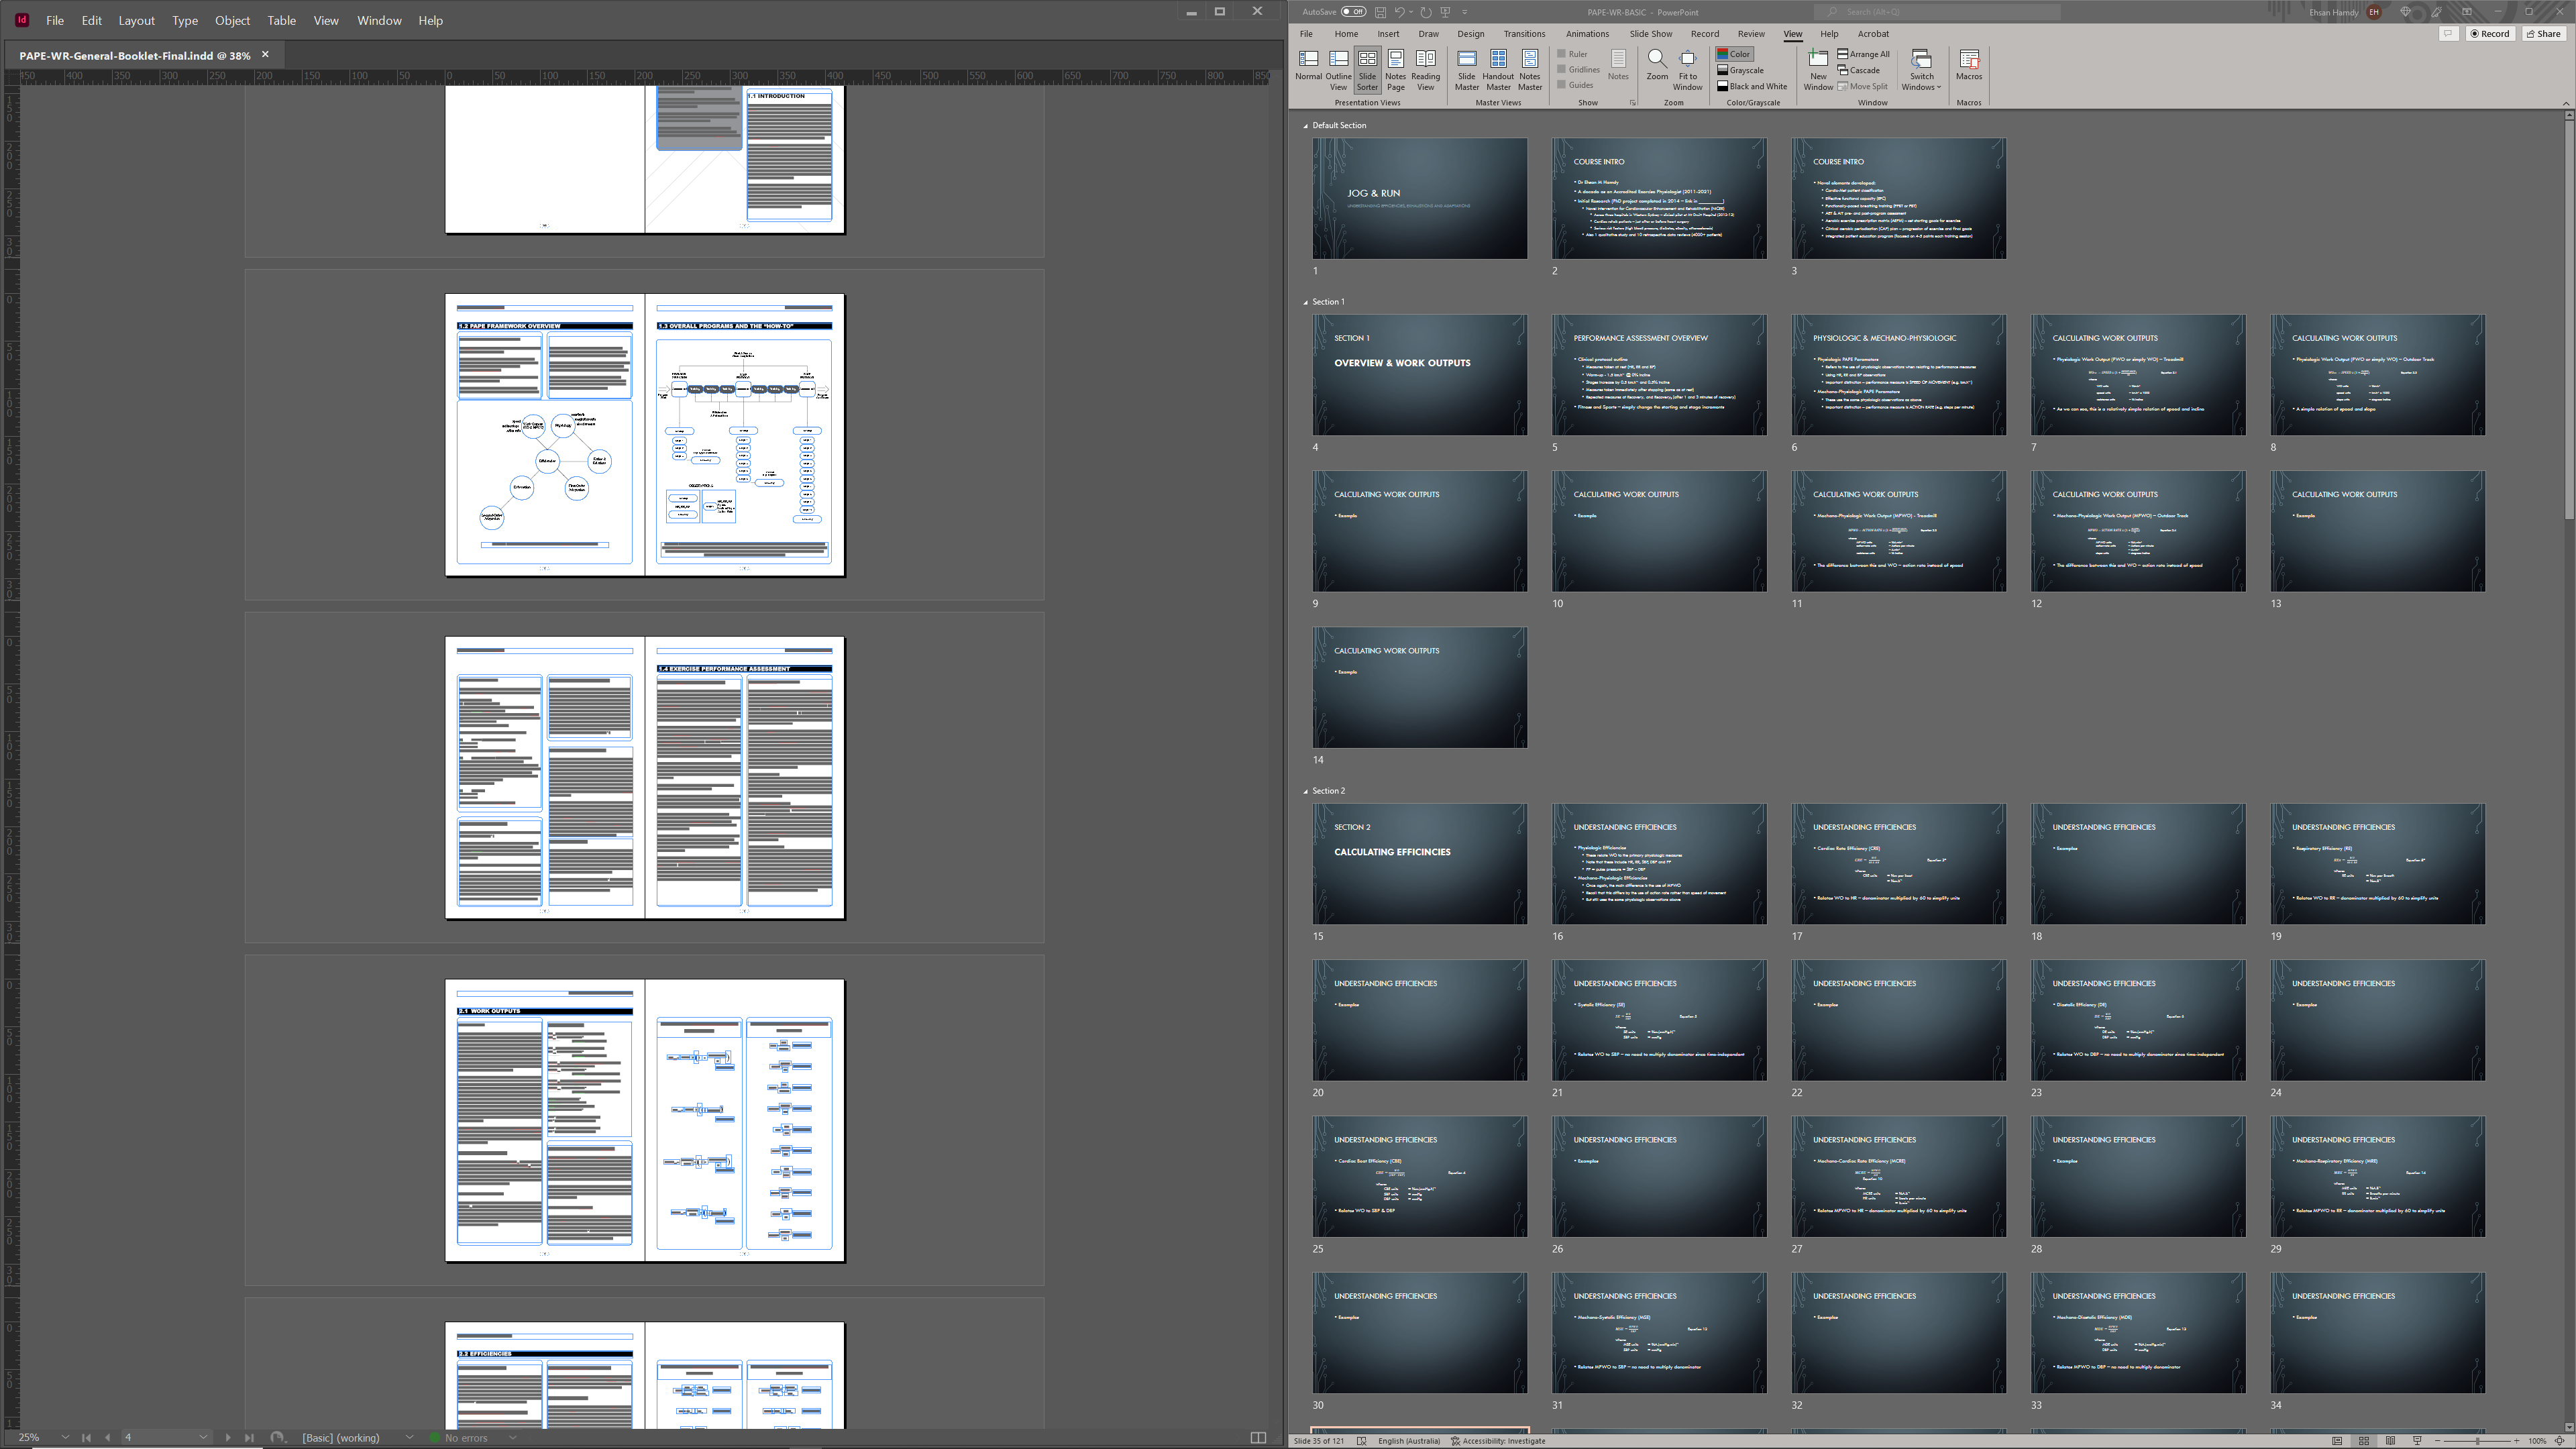This screenshot has height=1449, width=2576.
Task: Close PAPE-WR-General-Booklet-Final.indd document tab
Action: (265, 55)
